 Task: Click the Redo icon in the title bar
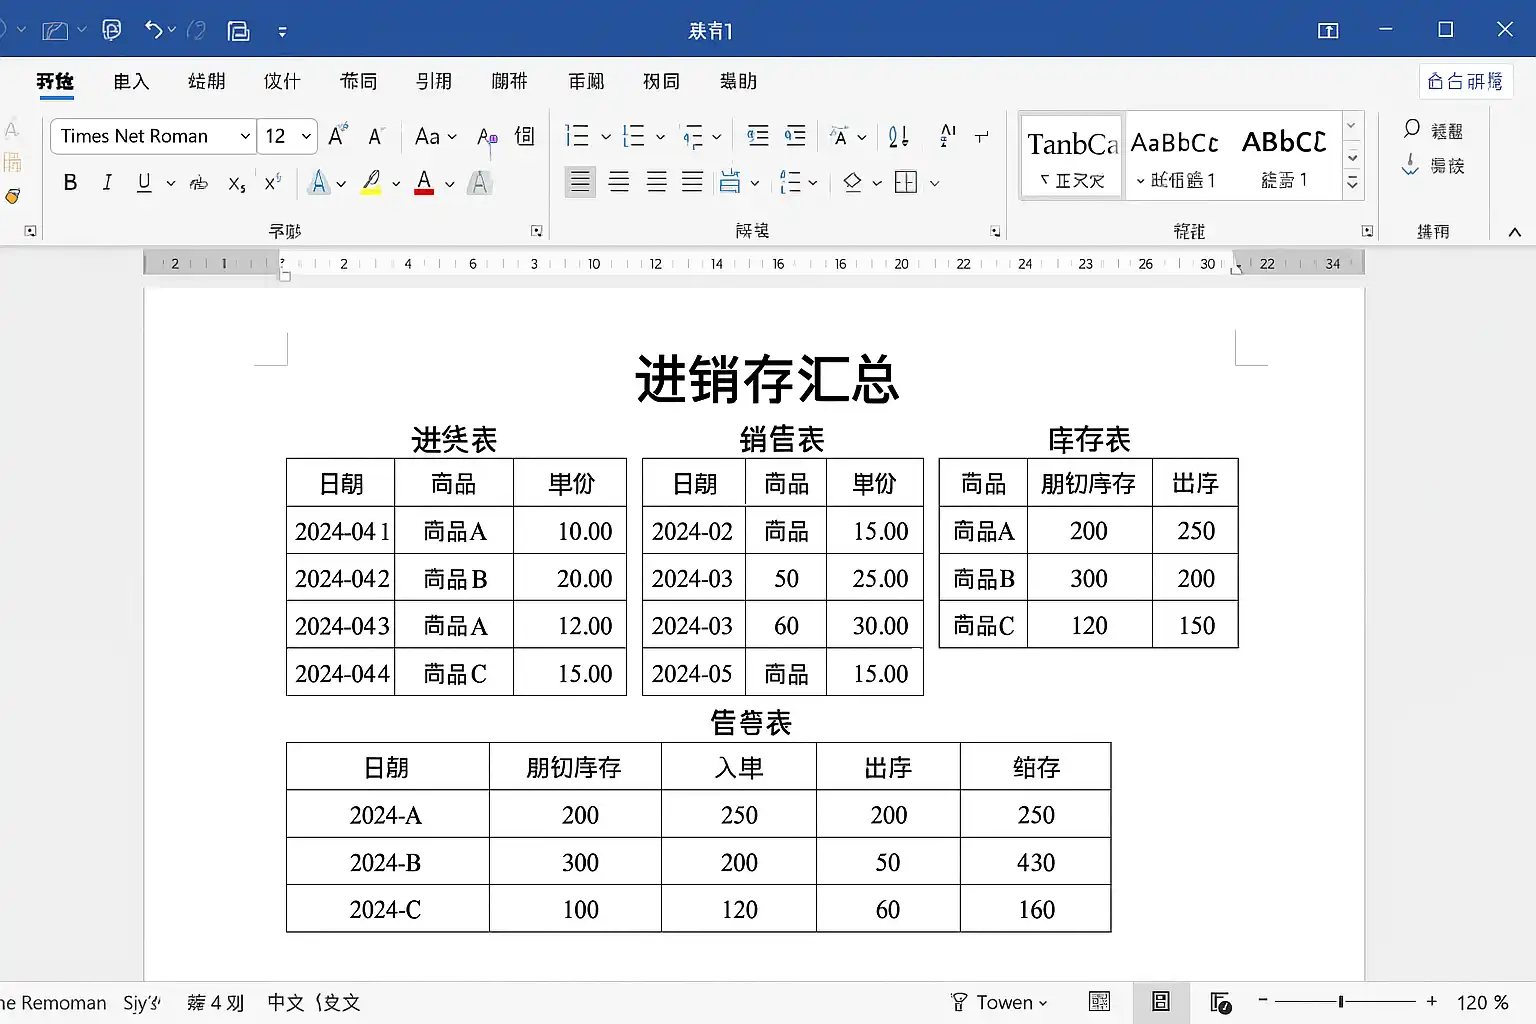pyautogui.click(x=197, y=30)
